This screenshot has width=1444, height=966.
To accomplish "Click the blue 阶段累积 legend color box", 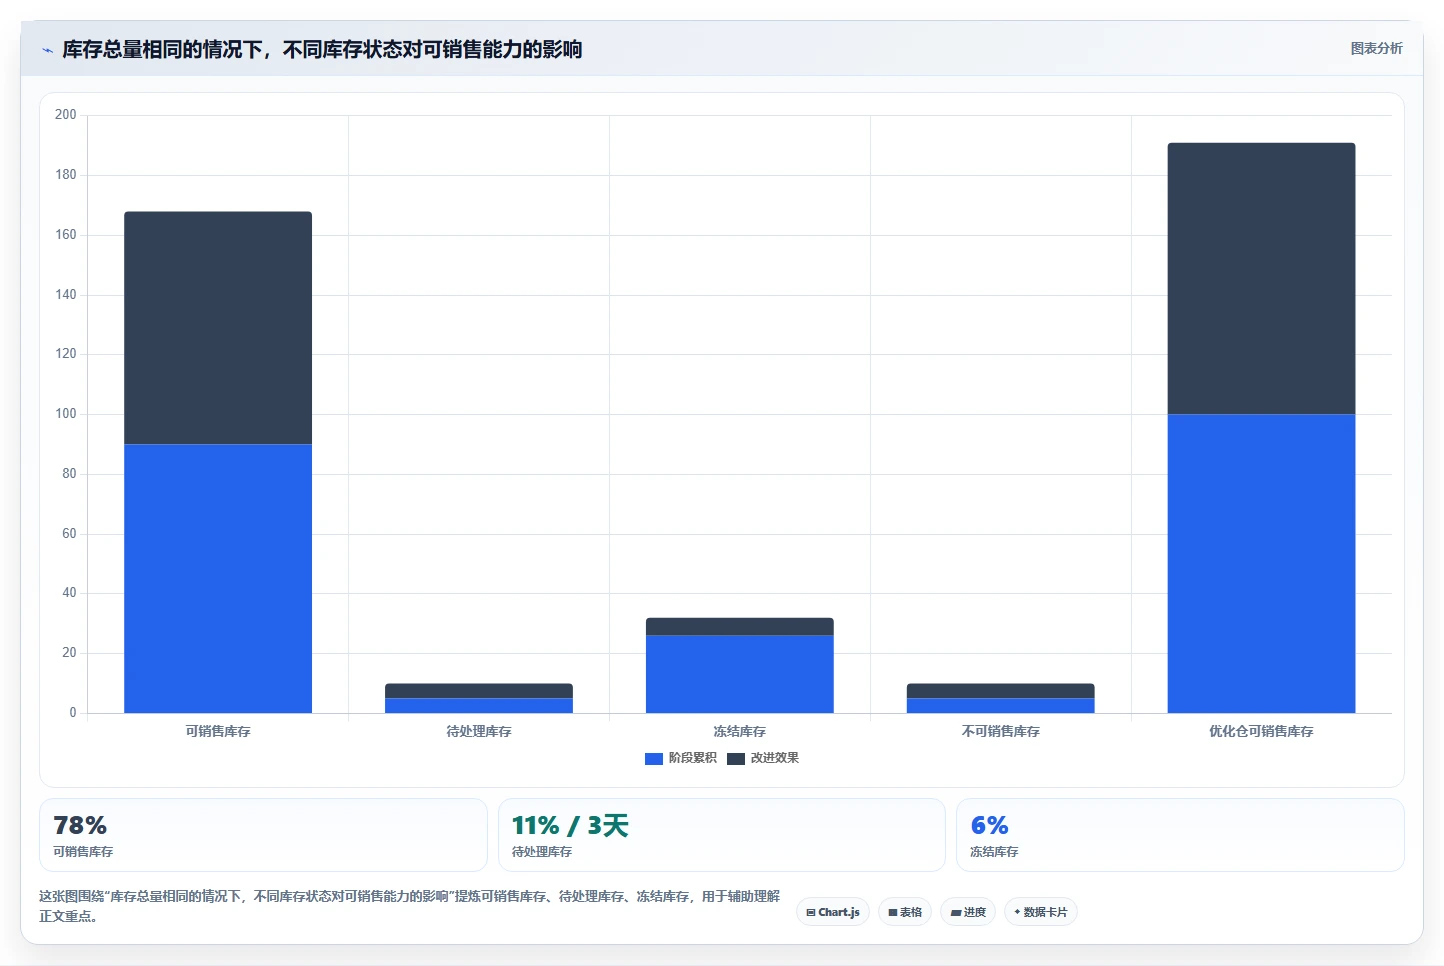I will coord(654,759).
